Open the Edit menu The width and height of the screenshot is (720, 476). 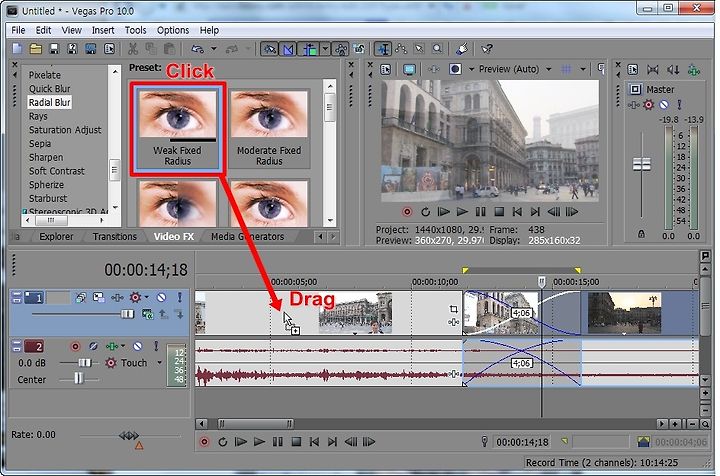click(44, 30)
